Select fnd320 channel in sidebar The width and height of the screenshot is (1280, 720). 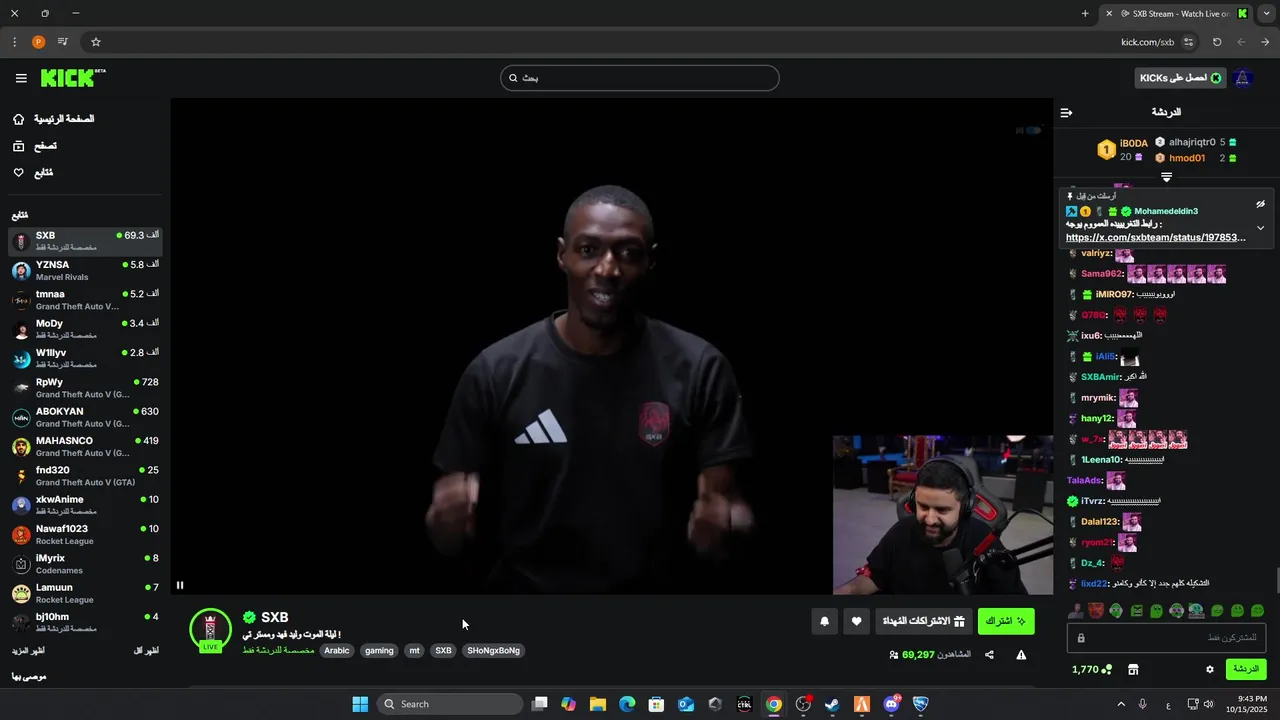click(85, 476)
